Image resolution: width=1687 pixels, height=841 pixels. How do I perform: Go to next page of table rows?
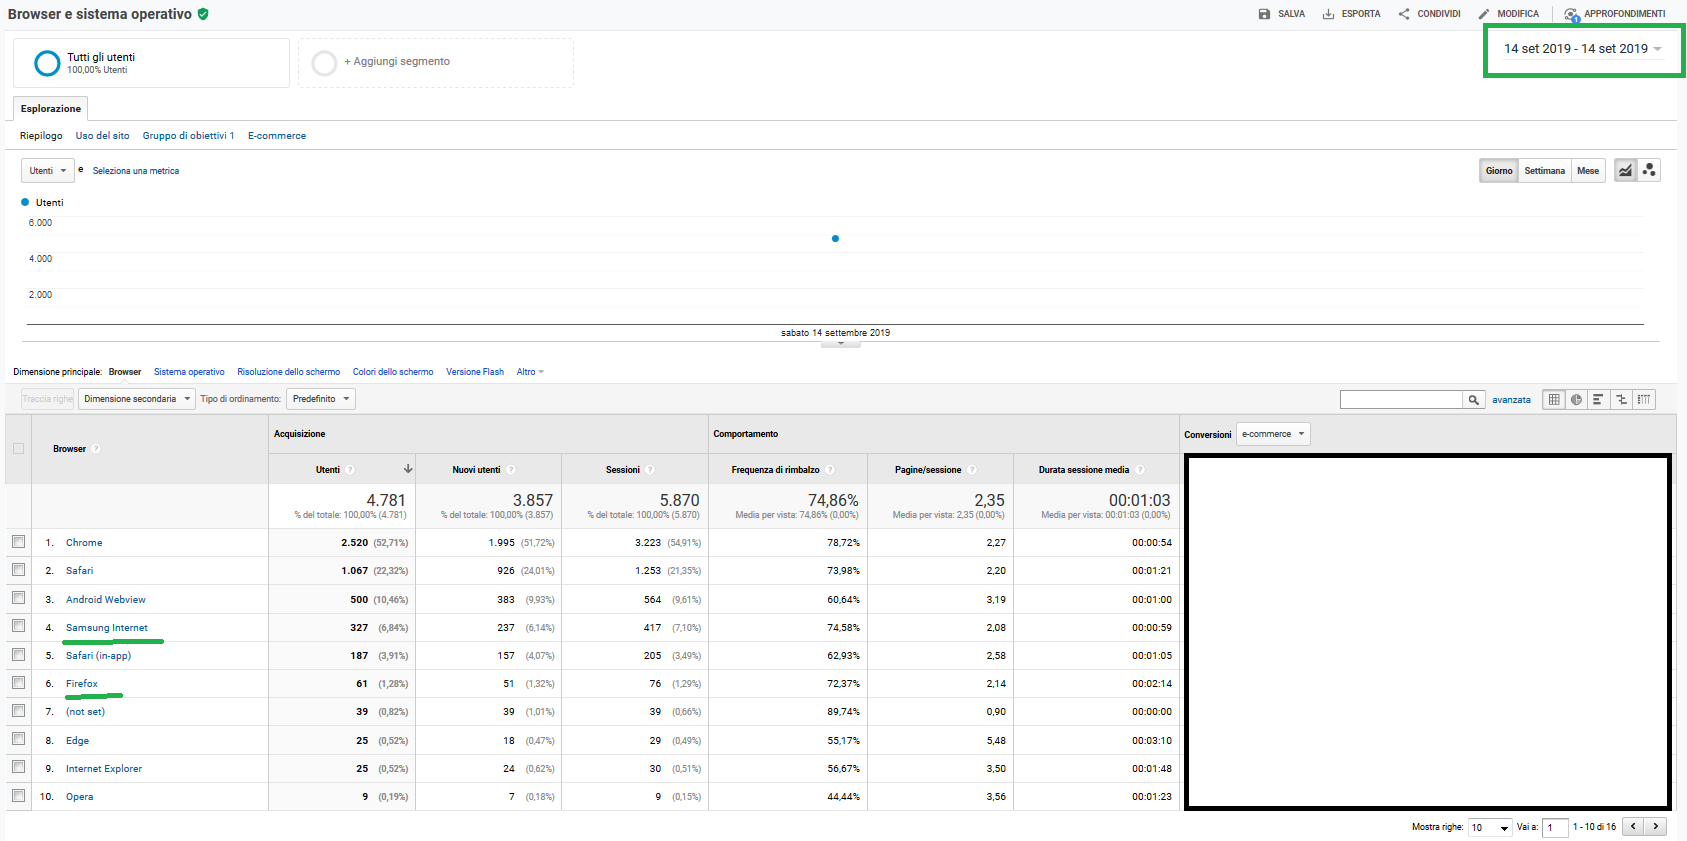click(x=1656, y=826)
